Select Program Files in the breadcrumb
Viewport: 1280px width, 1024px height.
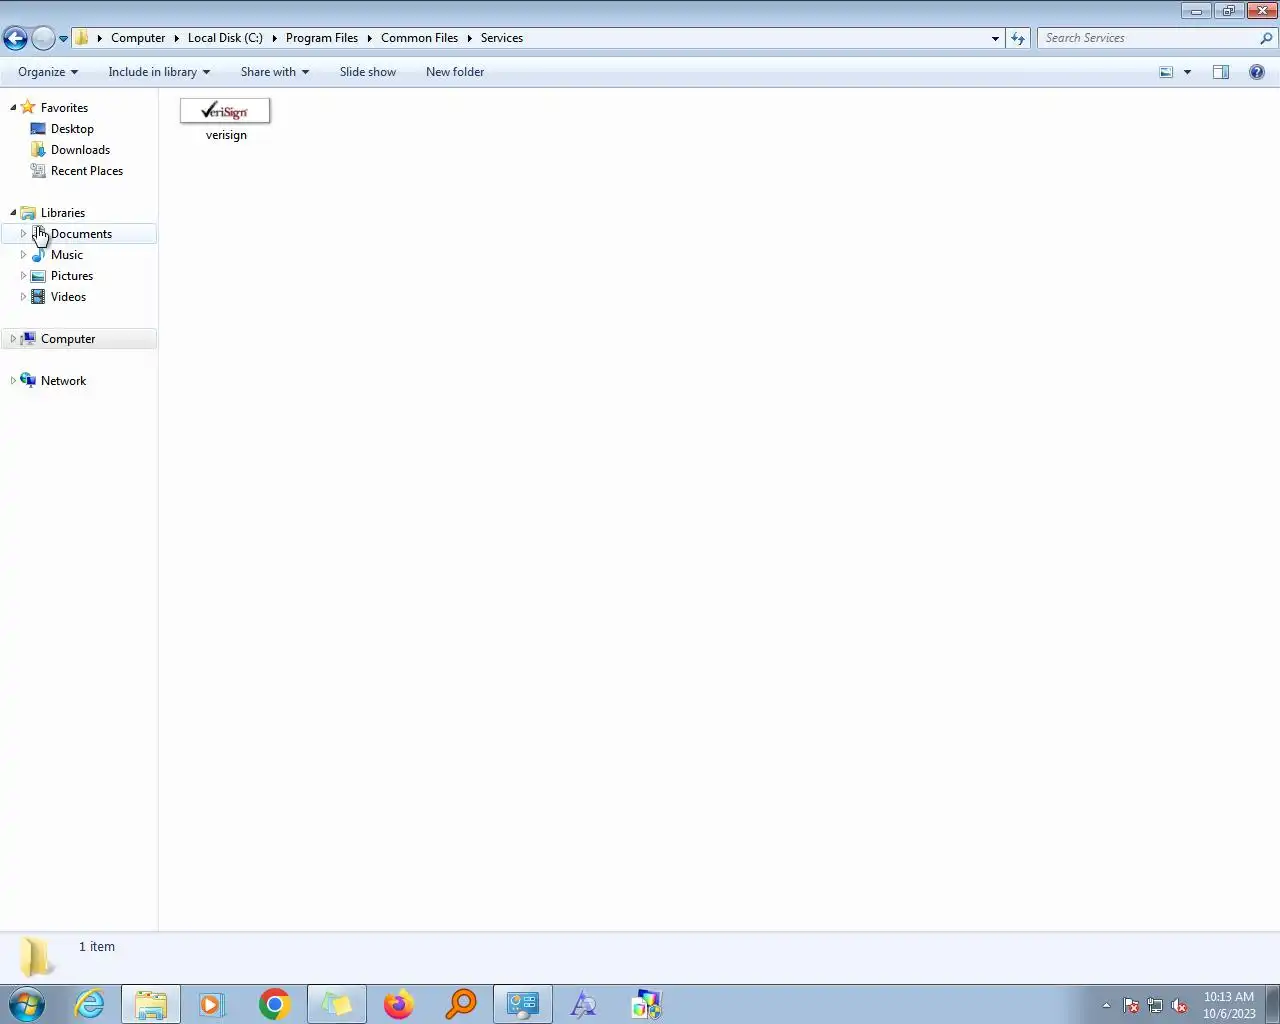pos(322,38)
